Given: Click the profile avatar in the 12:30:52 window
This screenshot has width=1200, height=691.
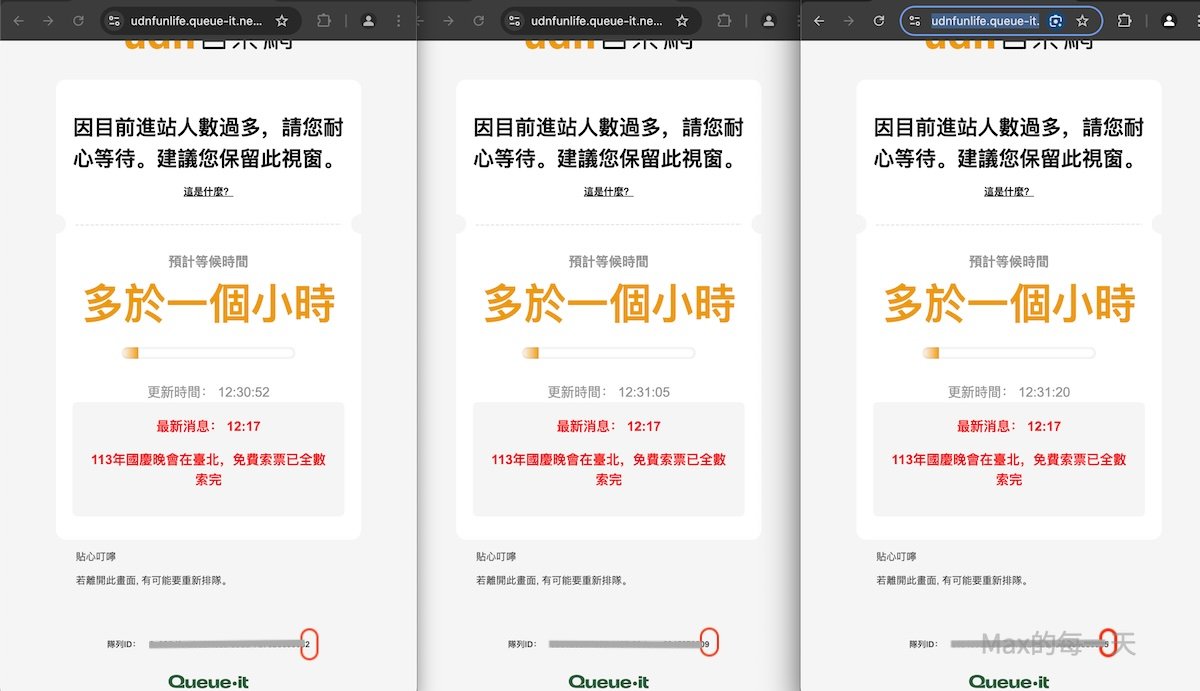Looking at the screenshot, I should coord(368,20).
